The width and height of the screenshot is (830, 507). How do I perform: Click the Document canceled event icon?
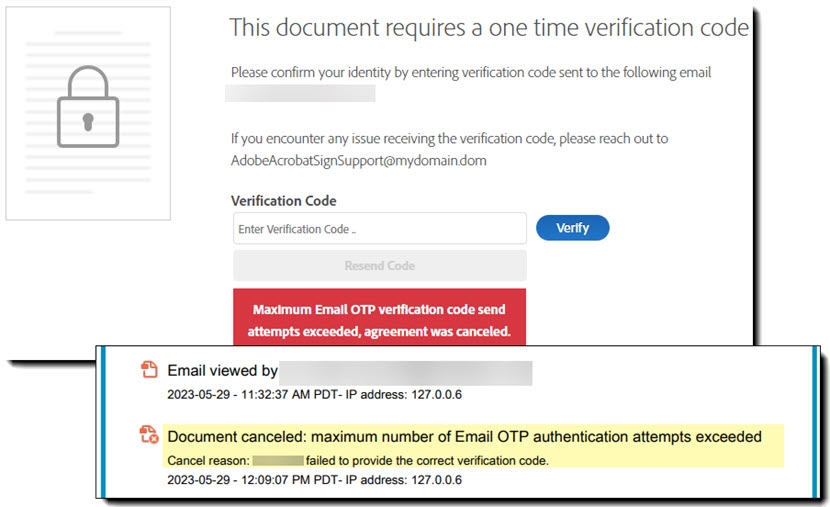click(149, 434)
